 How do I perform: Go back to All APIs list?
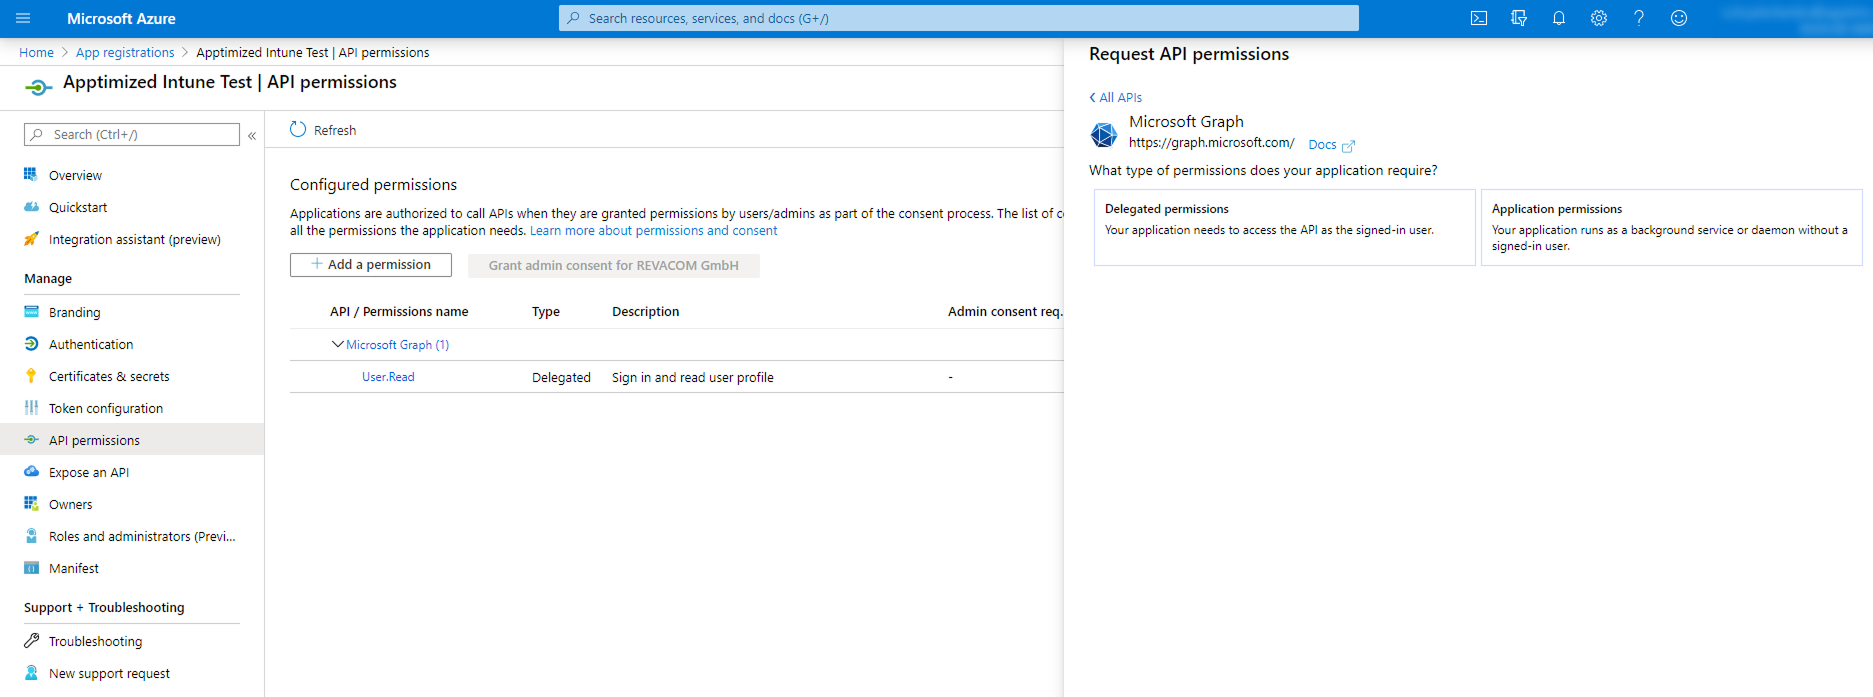pos(1115,97)
